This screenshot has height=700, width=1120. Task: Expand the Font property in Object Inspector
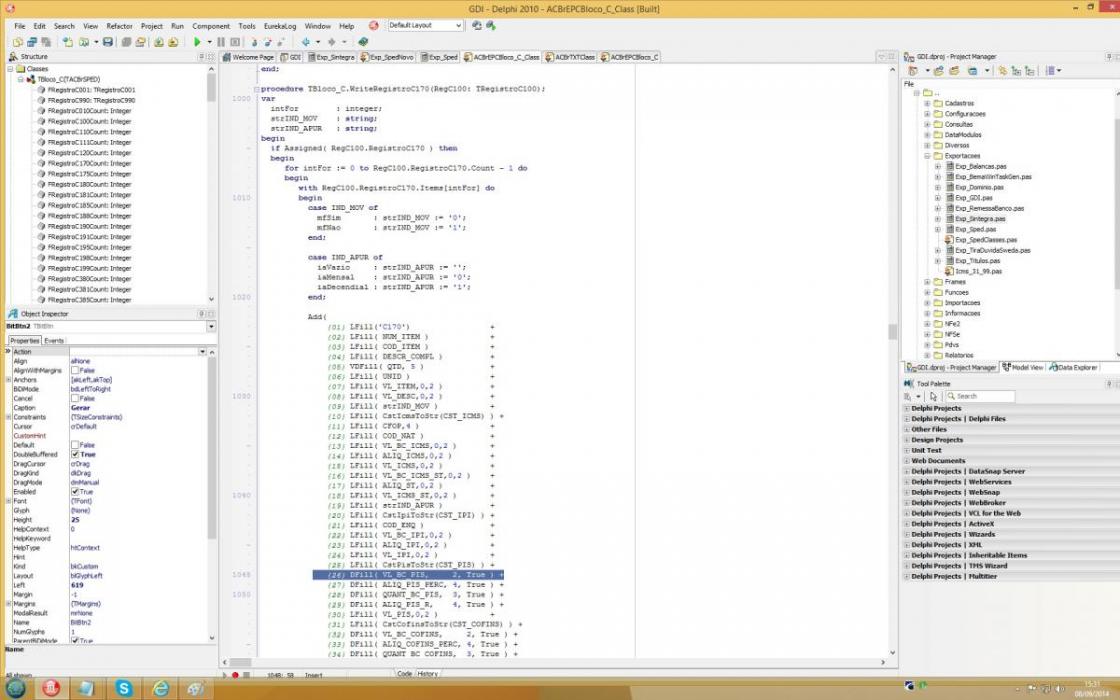tap(9, 501)
